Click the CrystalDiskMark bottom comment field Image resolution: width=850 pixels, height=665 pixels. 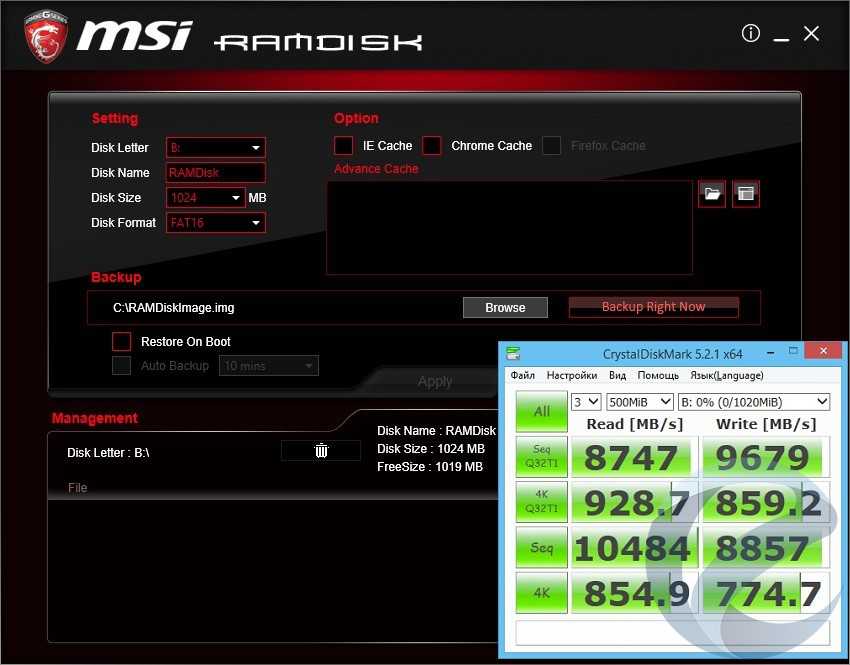pyautogui.click(x=672, y=632)
